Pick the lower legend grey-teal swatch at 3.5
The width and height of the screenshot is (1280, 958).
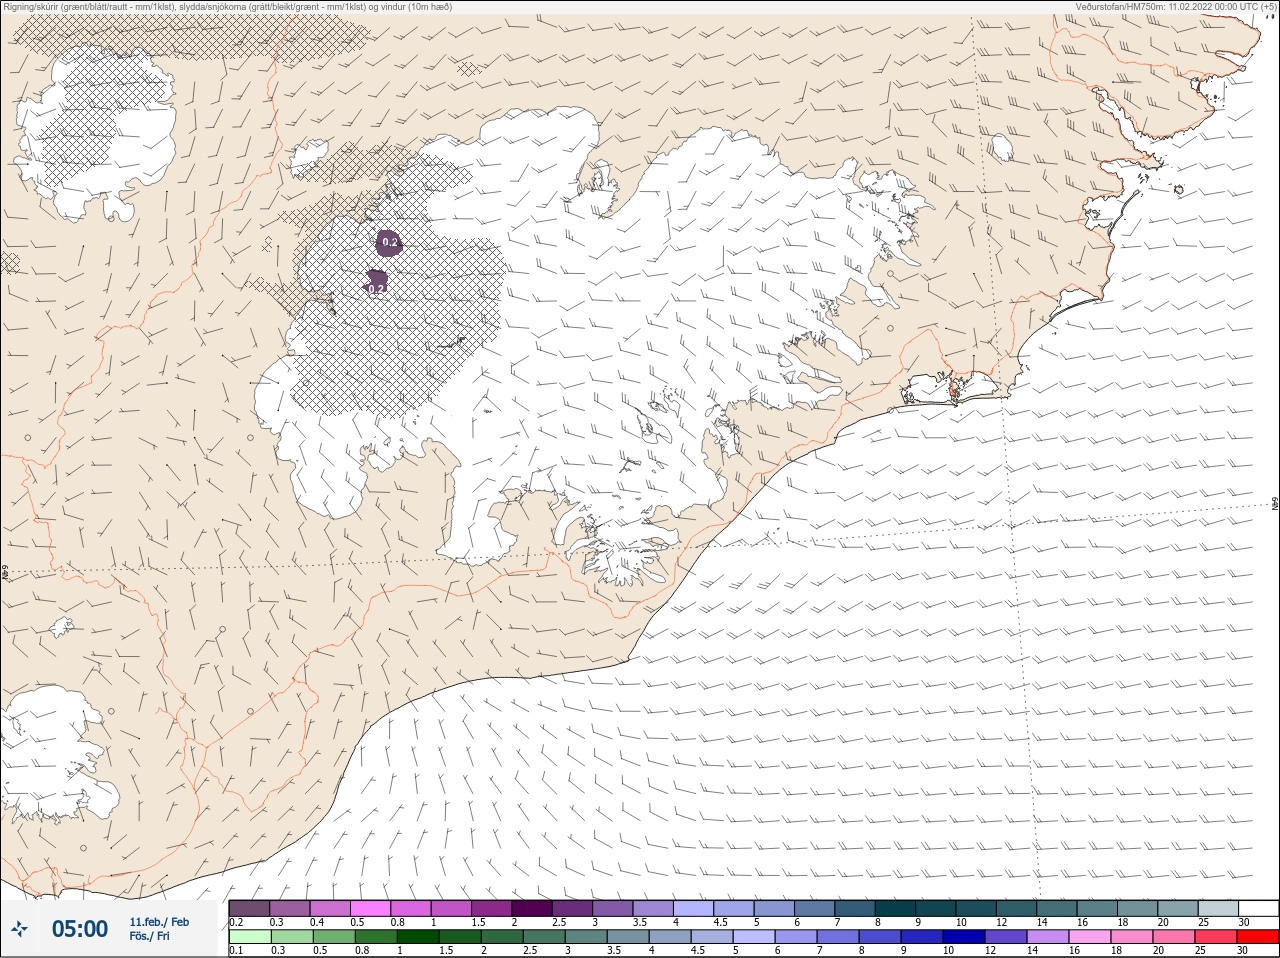coord(628,937)
